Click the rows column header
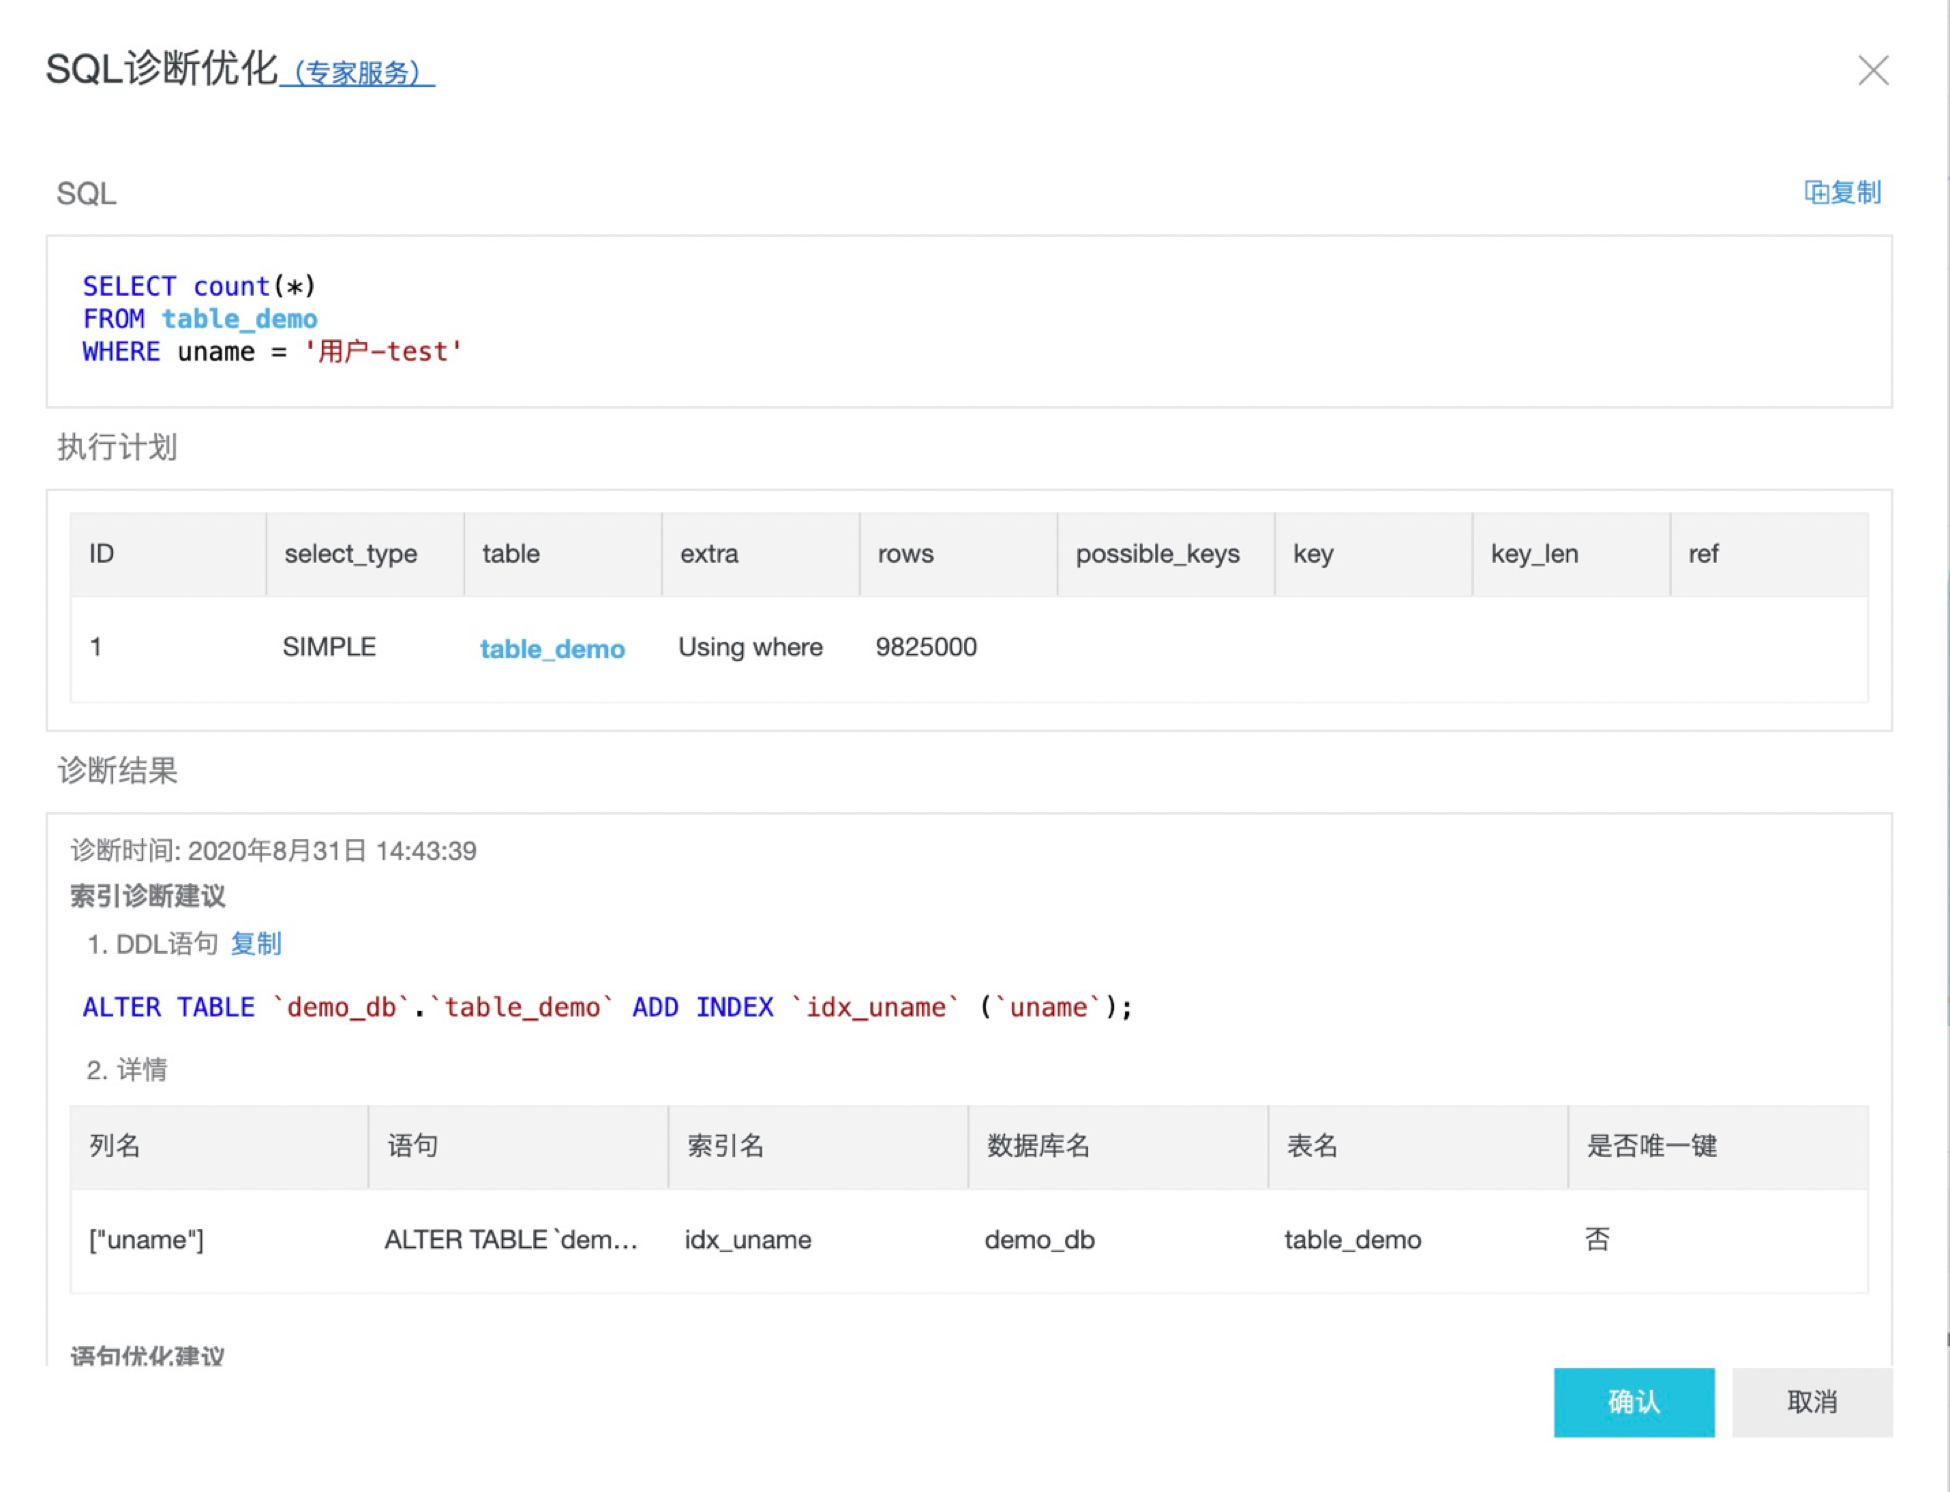The image size is (1950, 1492). tap(906, 554)
